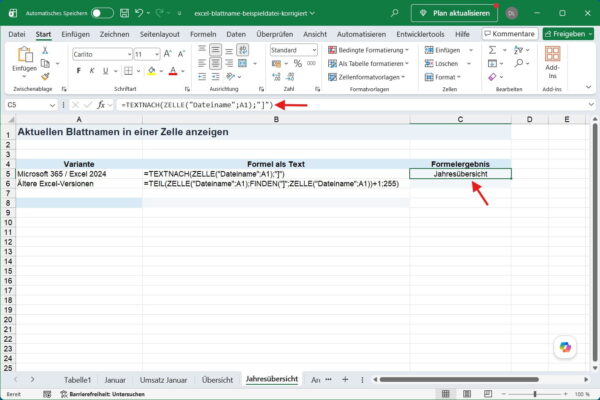Open the Einfügen ribbon tab
The height and width of the screenshot is (400, 600).
point(75,34)
